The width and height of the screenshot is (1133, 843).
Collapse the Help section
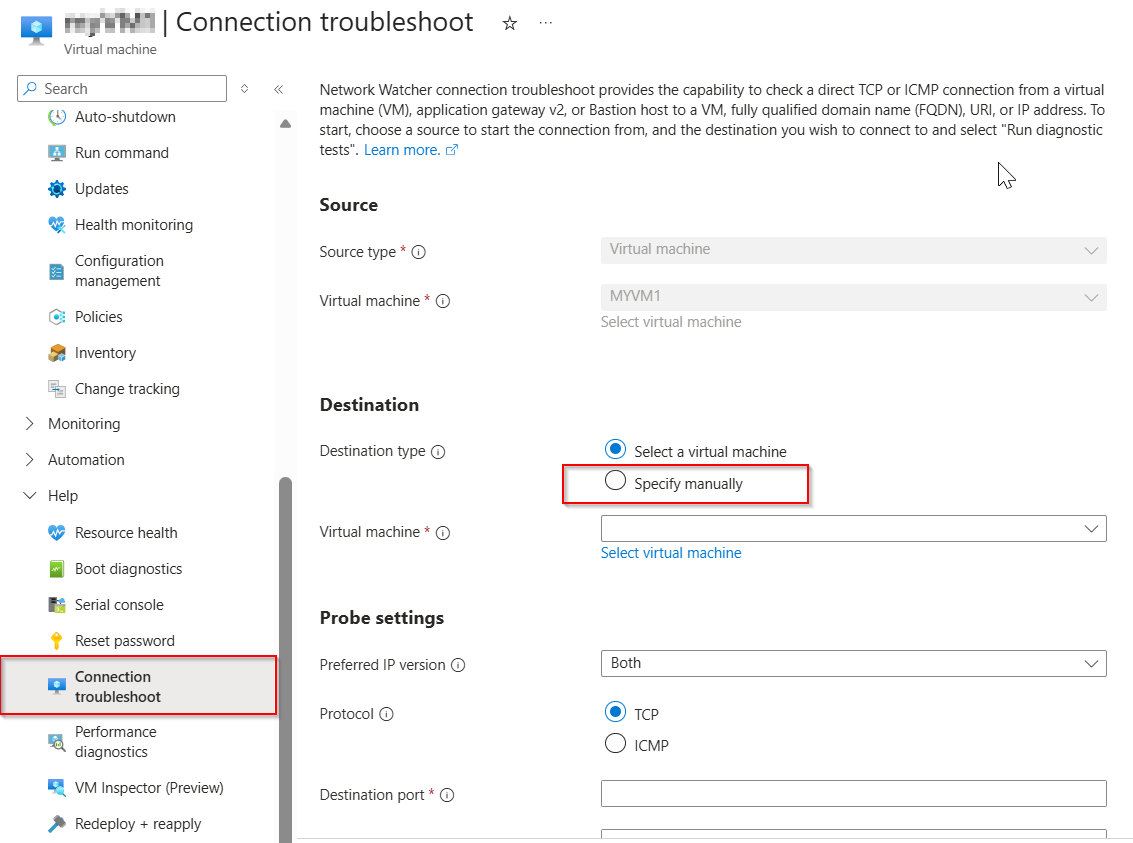(30, 496)
